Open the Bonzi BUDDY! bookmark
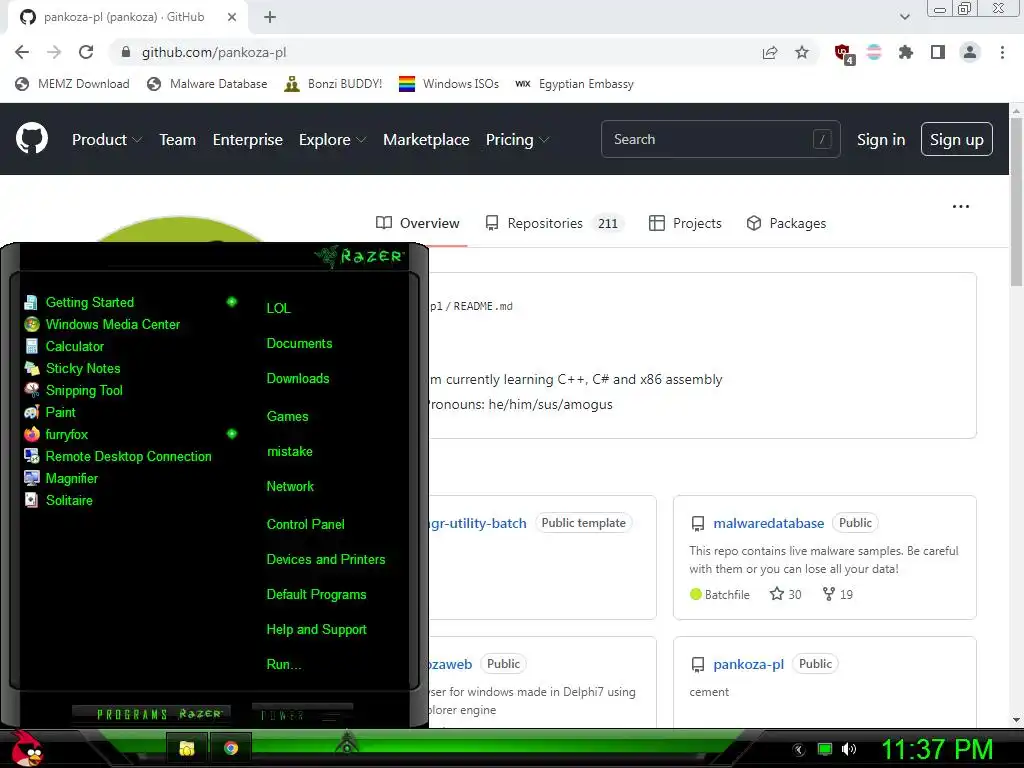The width and height of the screenshot is (1024, 768). click(x=333, y=84)
